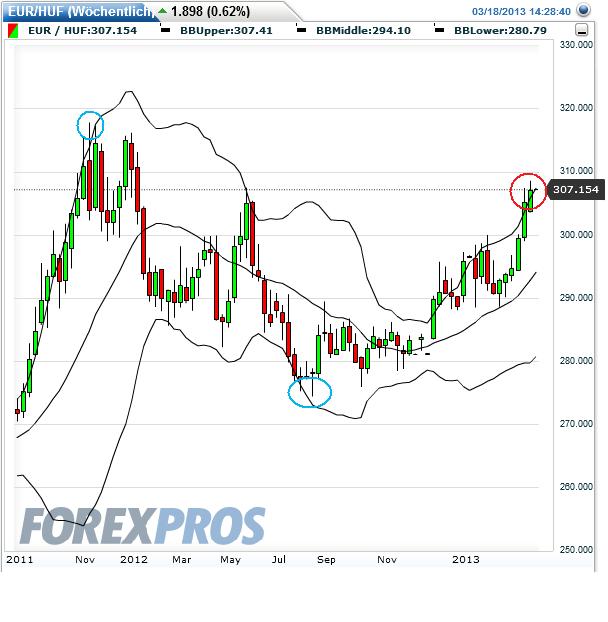Click the EUR / HUF:307.154 legend label
The image size is (608, 622).
pyautogui.click(x=82, y=31)
